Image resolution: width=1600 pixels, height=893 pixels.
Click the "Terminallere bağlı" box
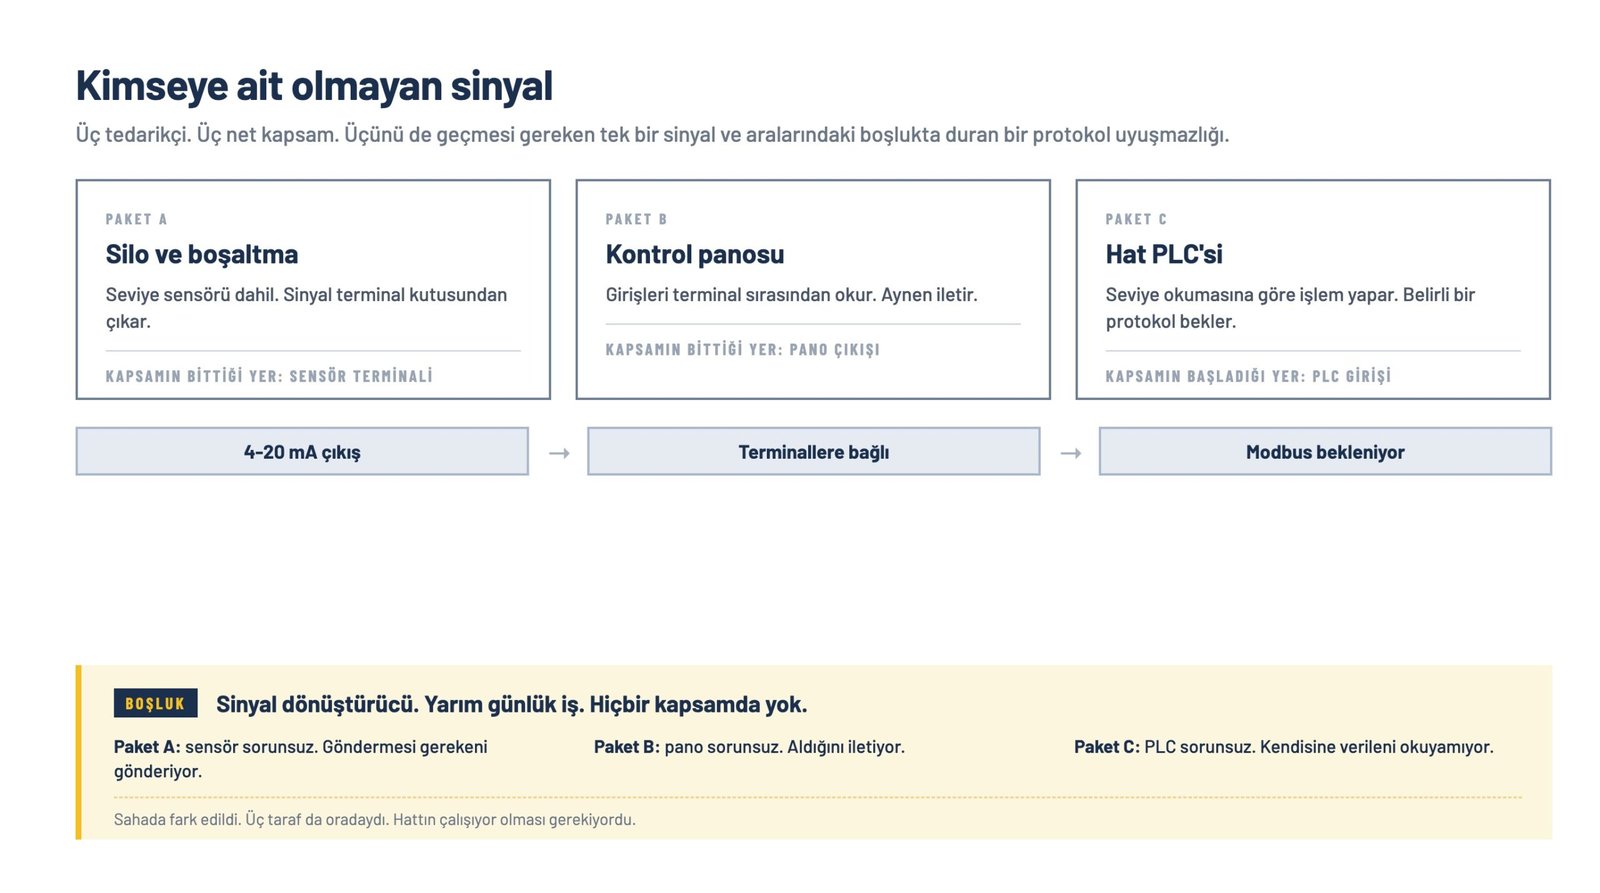point(814,452)
